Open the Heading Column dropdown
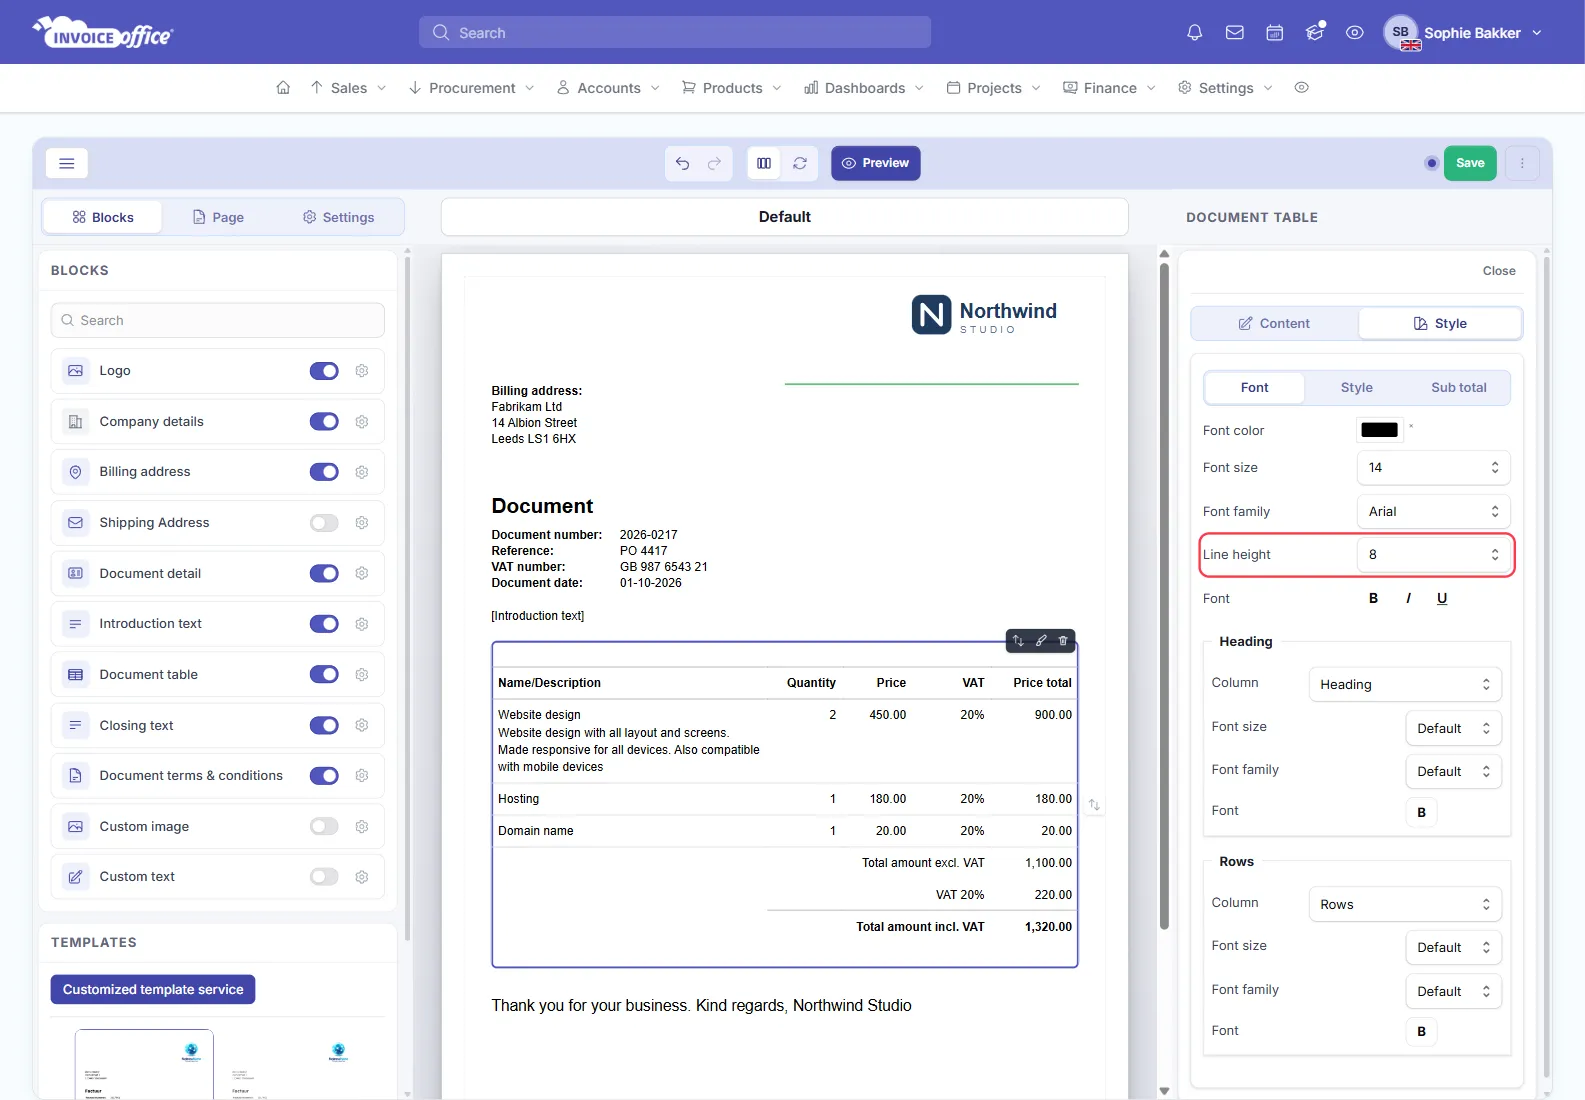Image resolution: width=1585 pixels, height=1100 pixels. (1405, 684)
